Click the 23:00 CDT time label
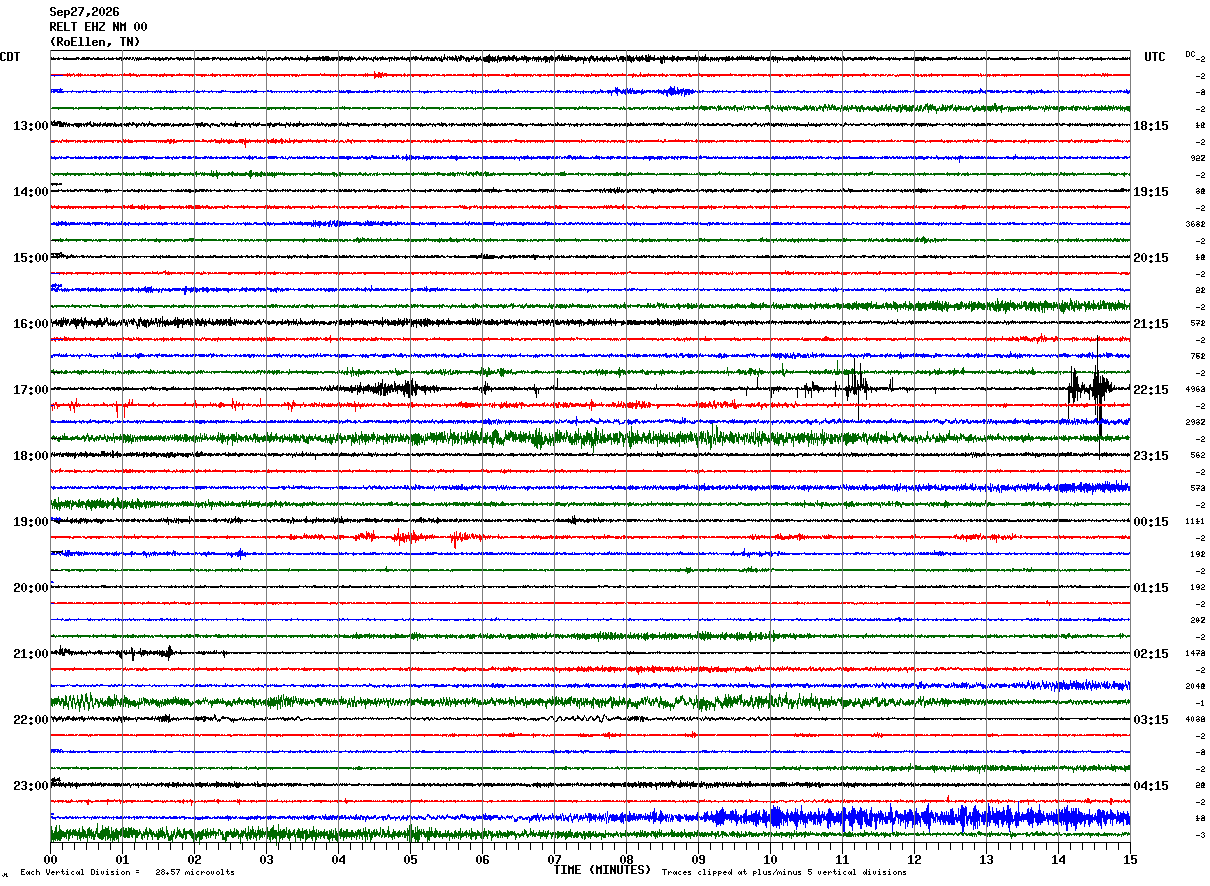The width and height of the screenshot is (1210, 886). (x=31, y=786)
